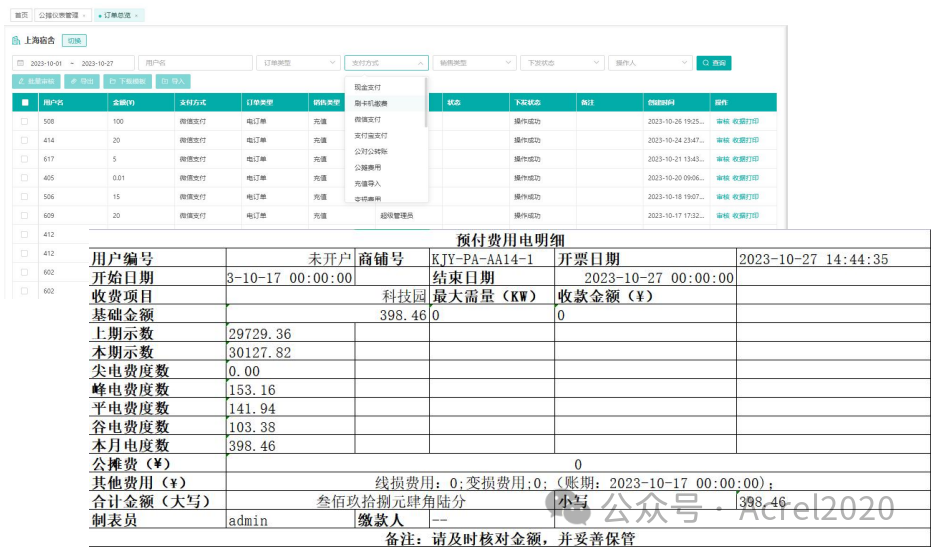933x557 pixels.
Task: Close the 公摊仪表管理 tab with its x
Action: click(x=84, y=15)
